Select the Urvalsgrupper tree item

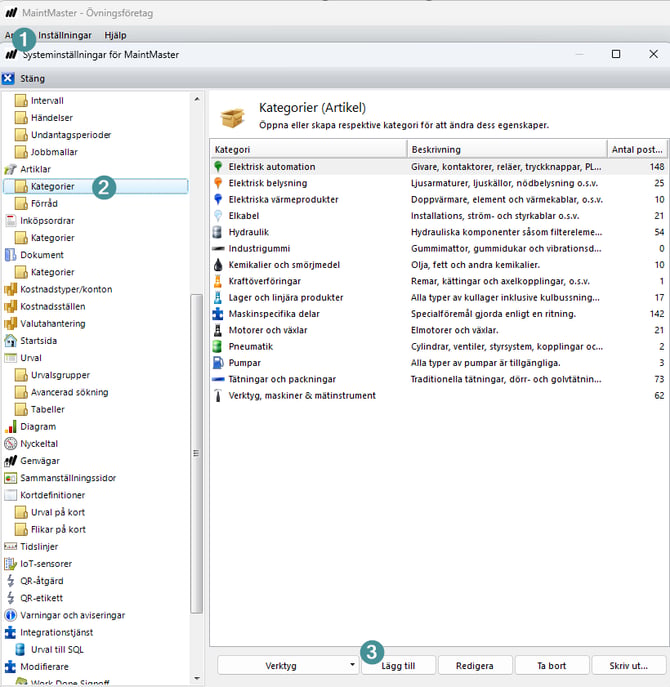coord(60,375)
